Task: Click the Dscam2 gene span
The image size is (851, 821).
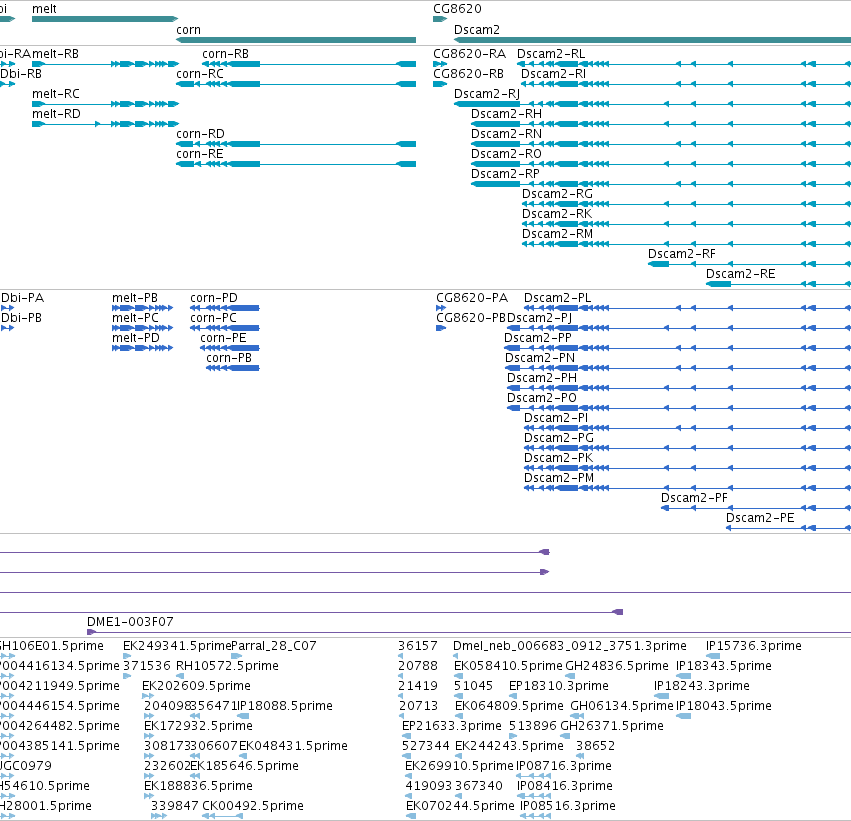Action: point(652,40)
